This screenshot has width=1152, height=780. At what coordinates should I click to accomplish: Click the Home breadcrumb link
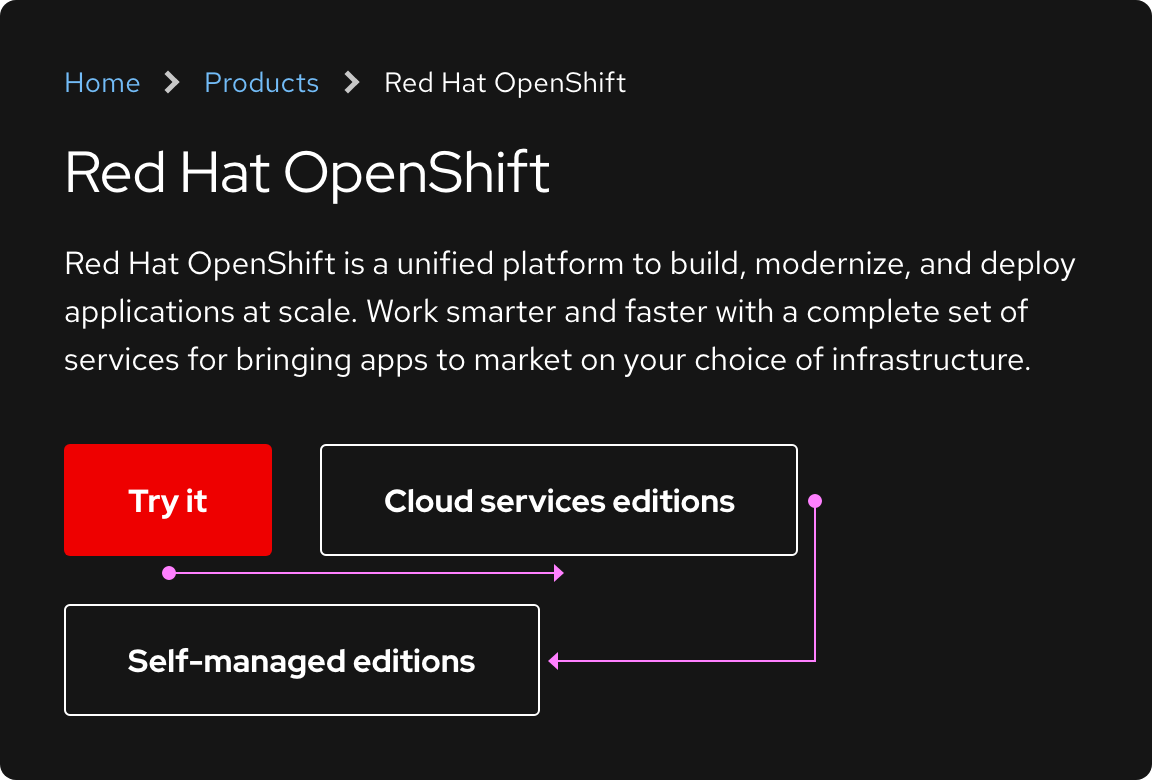tap(102, 83)
